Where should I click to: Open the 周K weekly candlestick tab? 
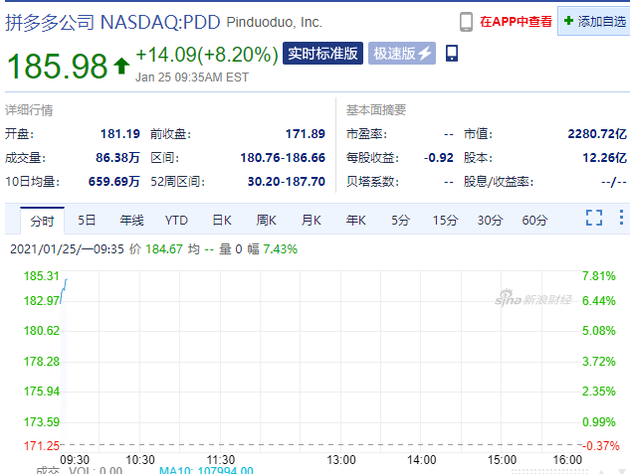pos(266,220)
